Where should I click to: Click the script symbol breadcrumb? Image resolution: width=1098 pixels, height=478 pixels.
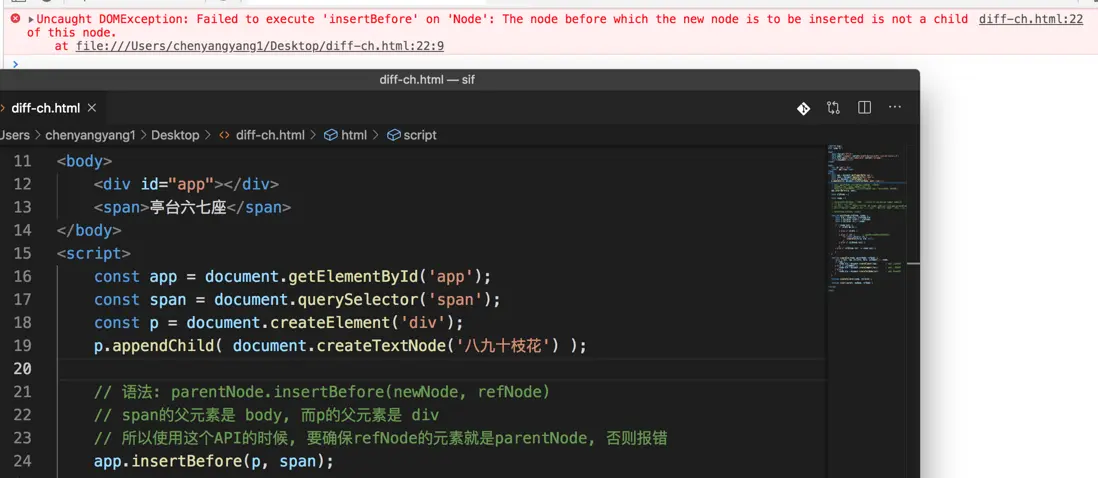point(420,135)
